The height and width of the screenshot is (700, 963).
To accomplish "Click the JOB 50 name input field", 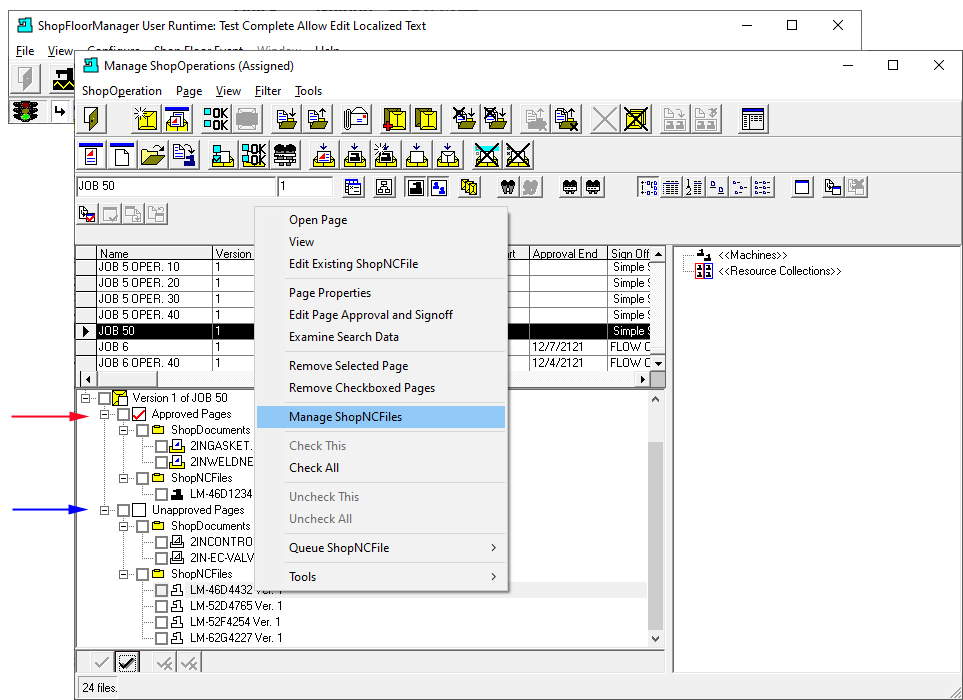I will coord(176,186).
